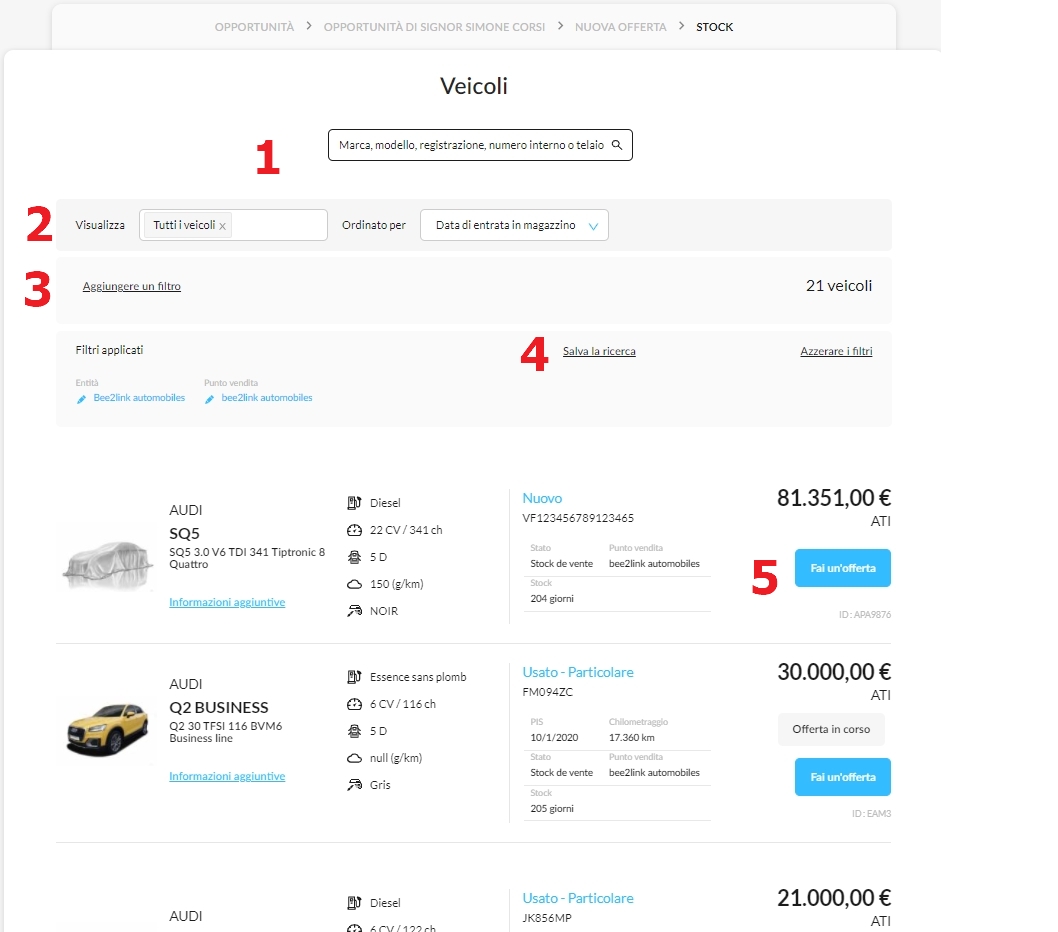The image size is (1058, 932).
Task: Click the price 21.000,00 €
Action: point(834,898)
